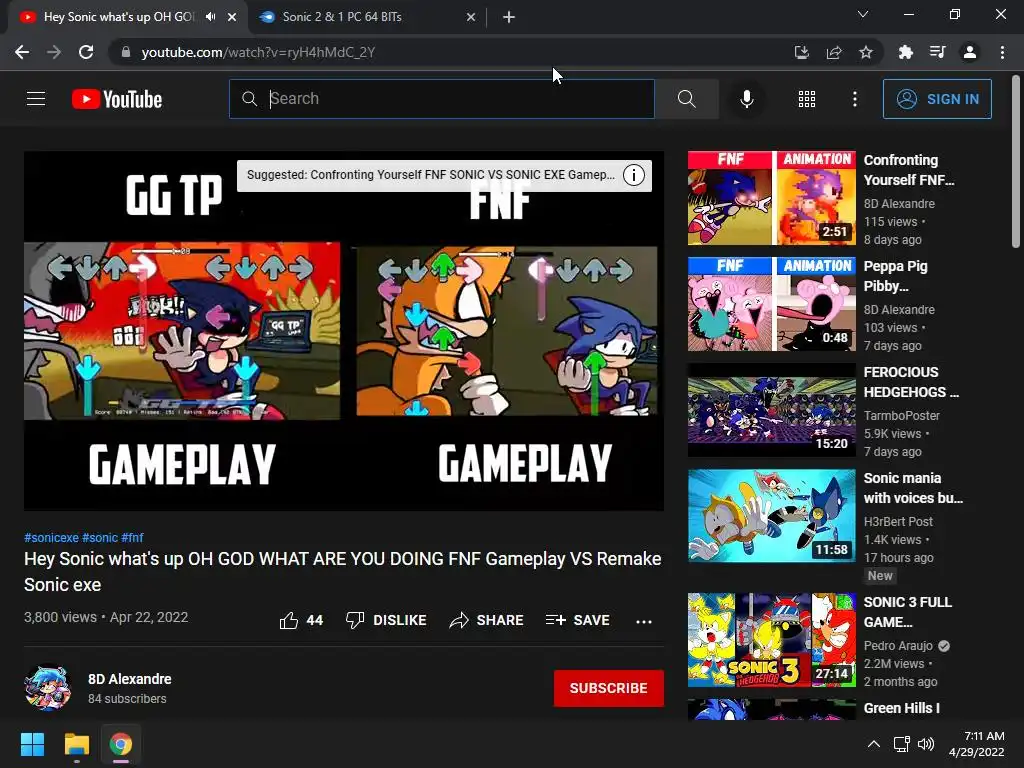The width and height of the screenshot is (1024, 768).
Task: Open SONIC 3 FULL GAME thumbnail
Action: click(771, 640)
